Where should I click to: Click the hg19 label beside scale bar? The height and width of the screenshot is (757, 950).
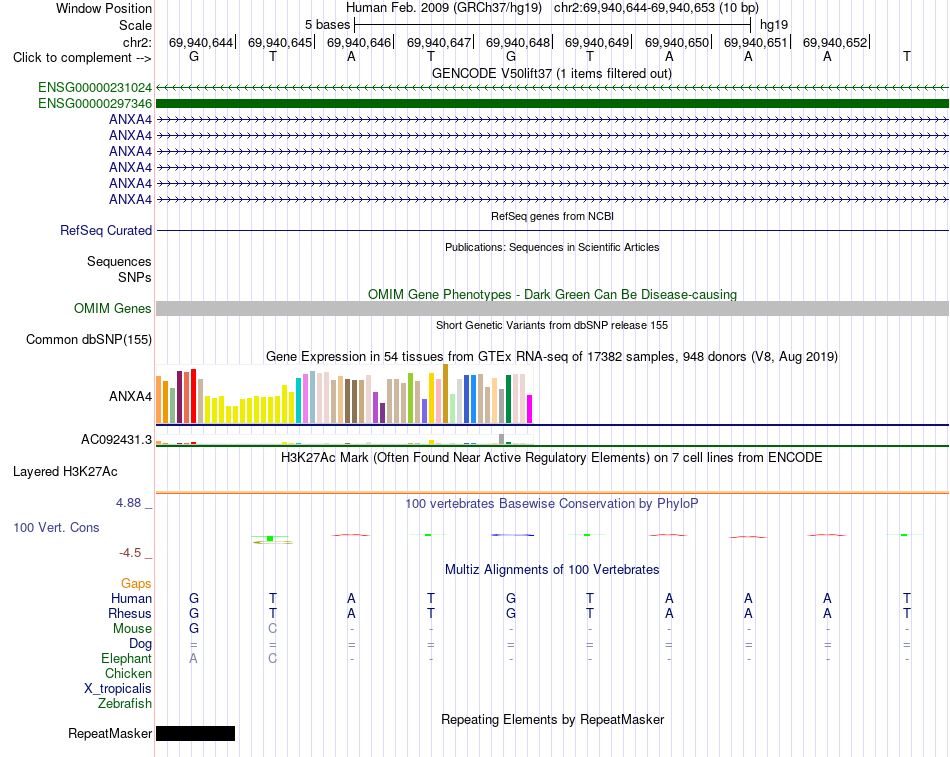pyautogui.click(x=774, y=25)
